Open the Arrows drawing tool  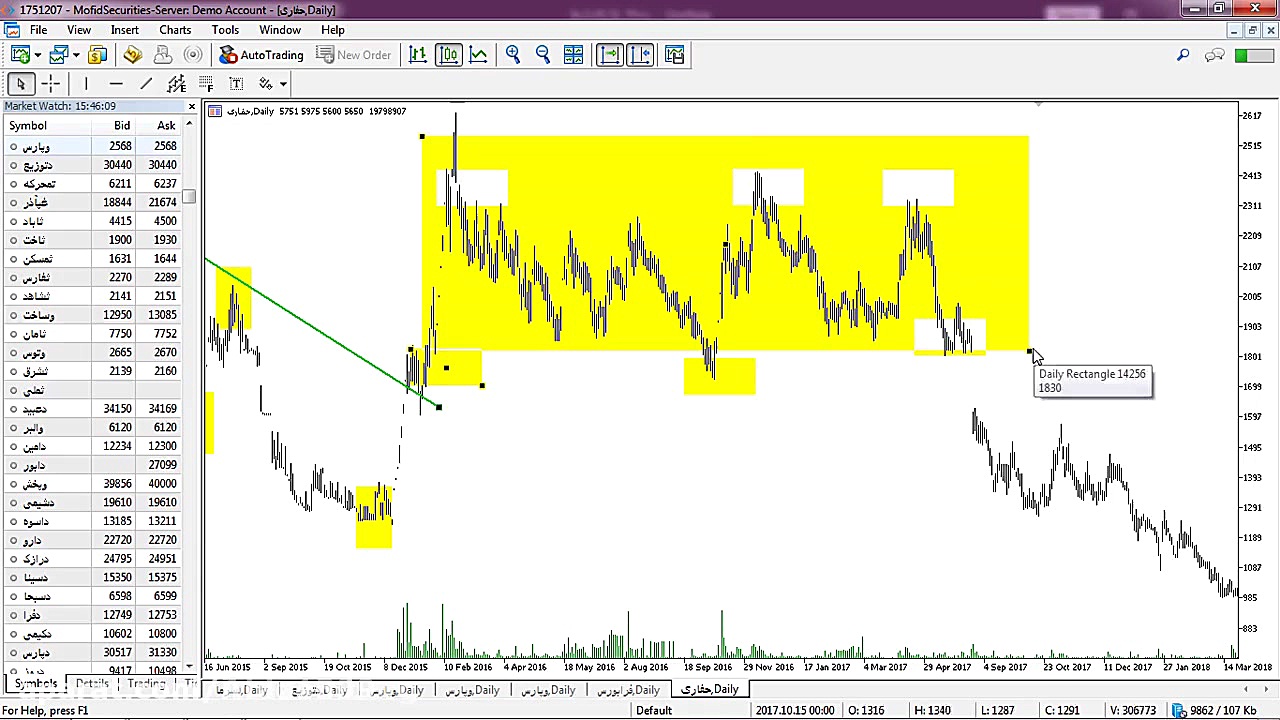point(265,84)
